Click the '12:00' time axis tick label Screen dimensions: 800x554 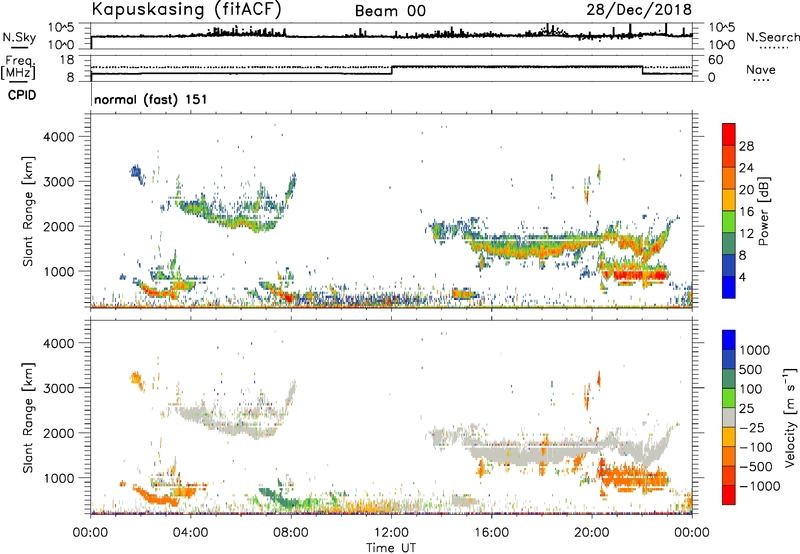click(x=391, y=533)
